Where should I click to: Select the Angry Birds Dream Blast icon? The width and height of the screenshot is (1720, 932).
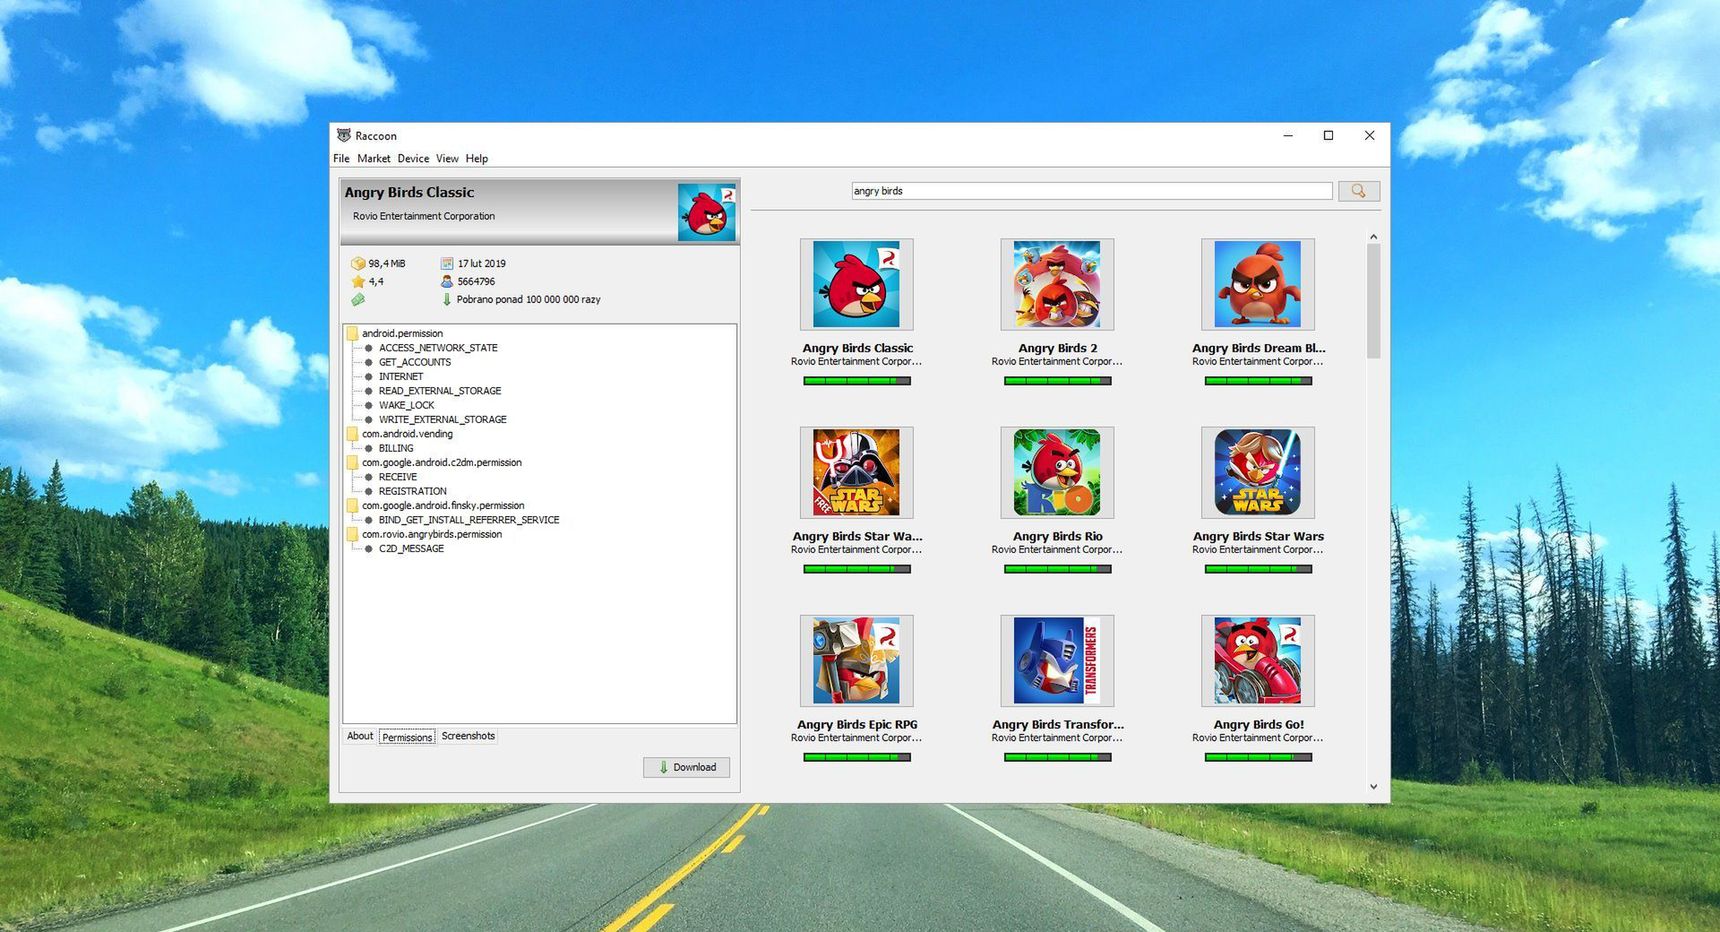[1257, 284]
